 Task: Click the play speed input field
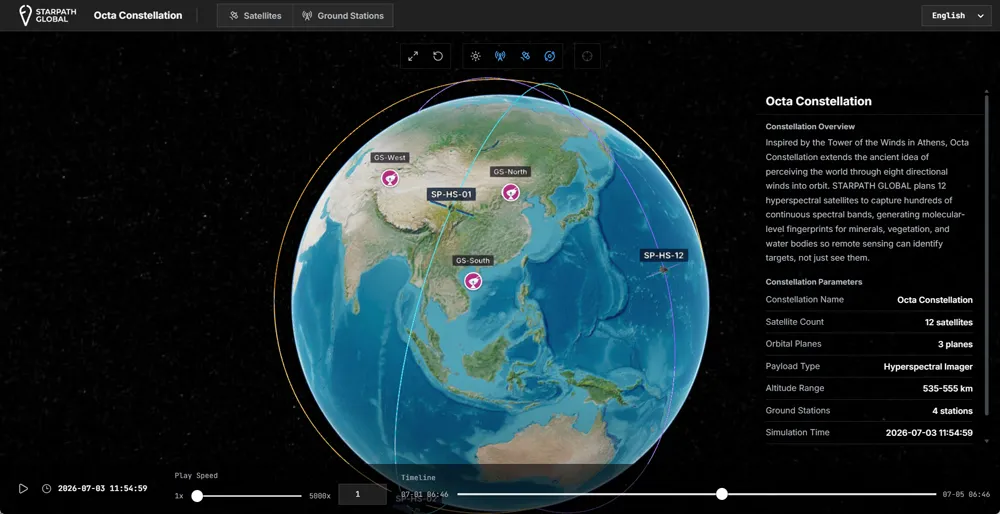(x=362, y=494)
